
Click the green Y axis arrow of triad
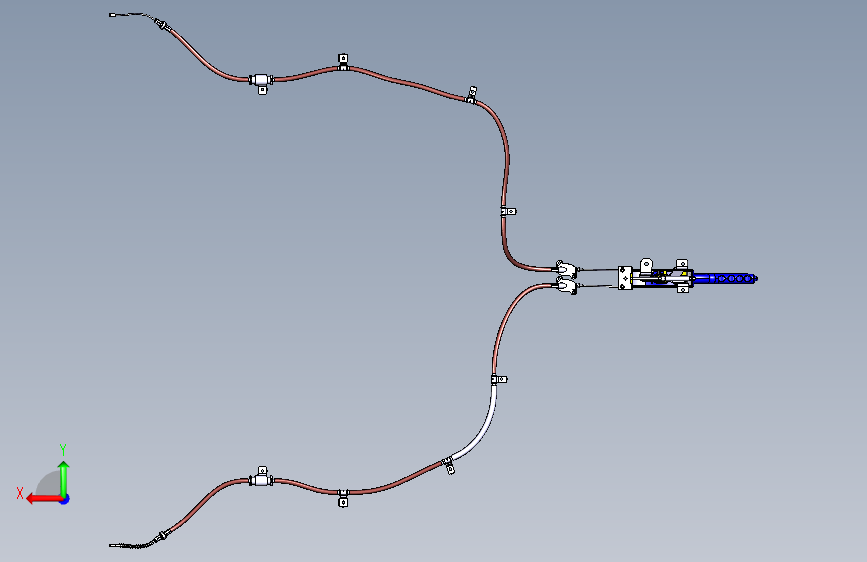pos(64,479)
